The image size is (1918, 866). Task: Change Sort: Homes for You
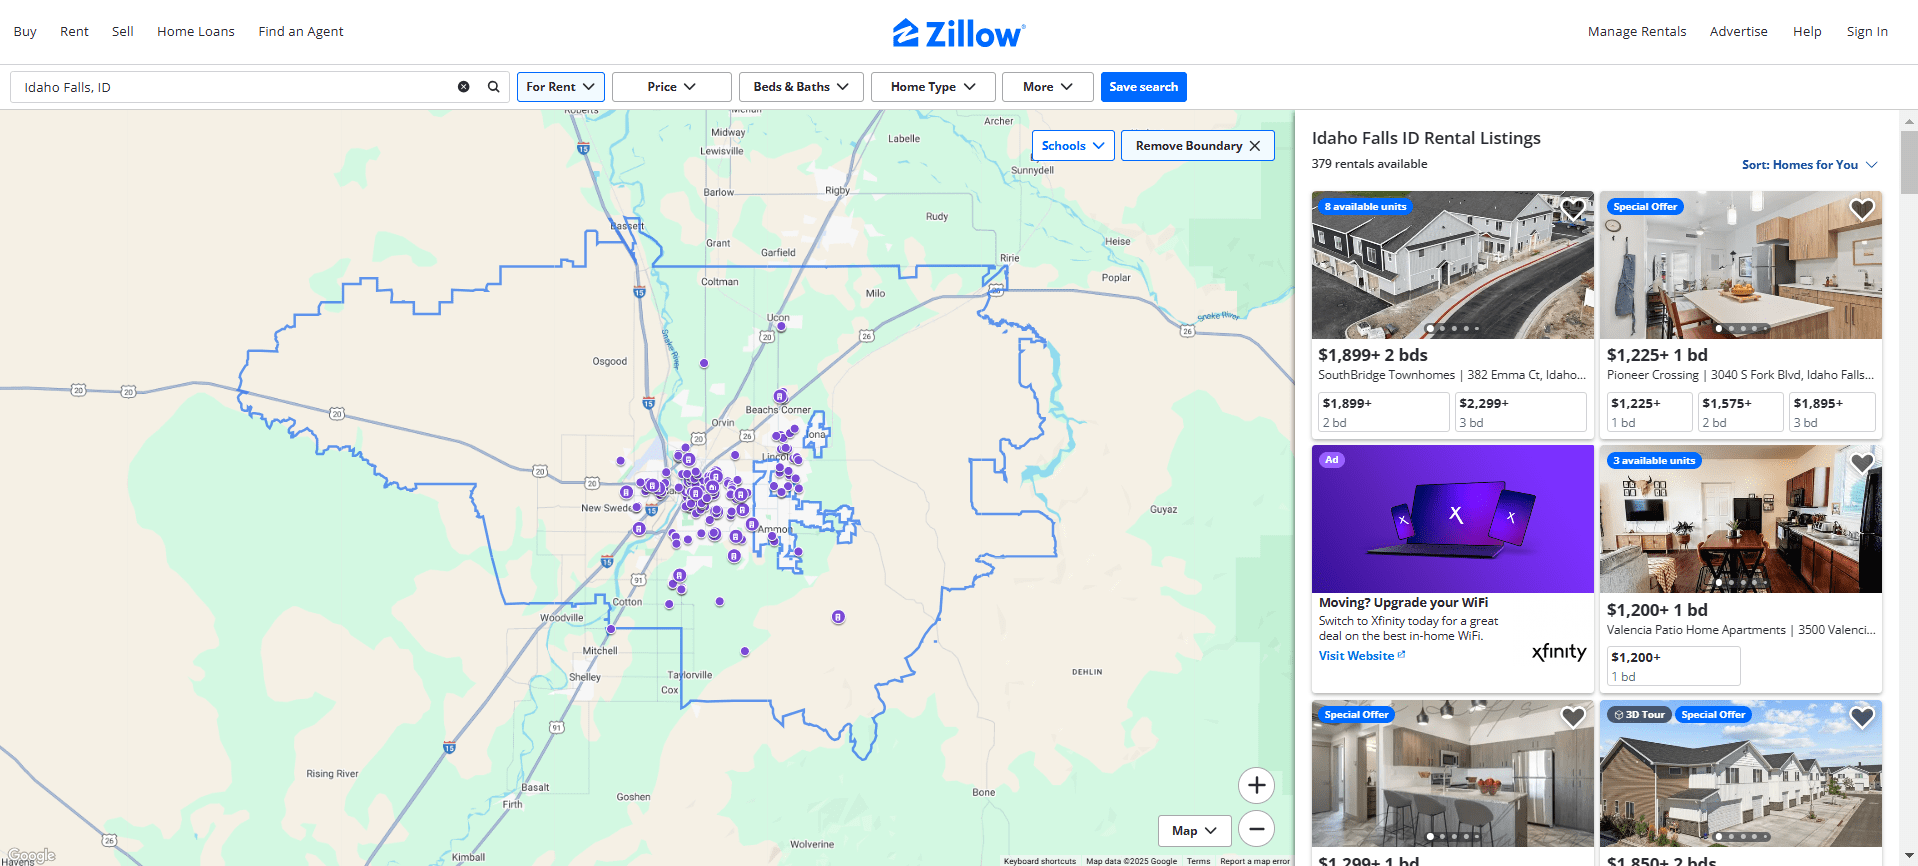1809,165
